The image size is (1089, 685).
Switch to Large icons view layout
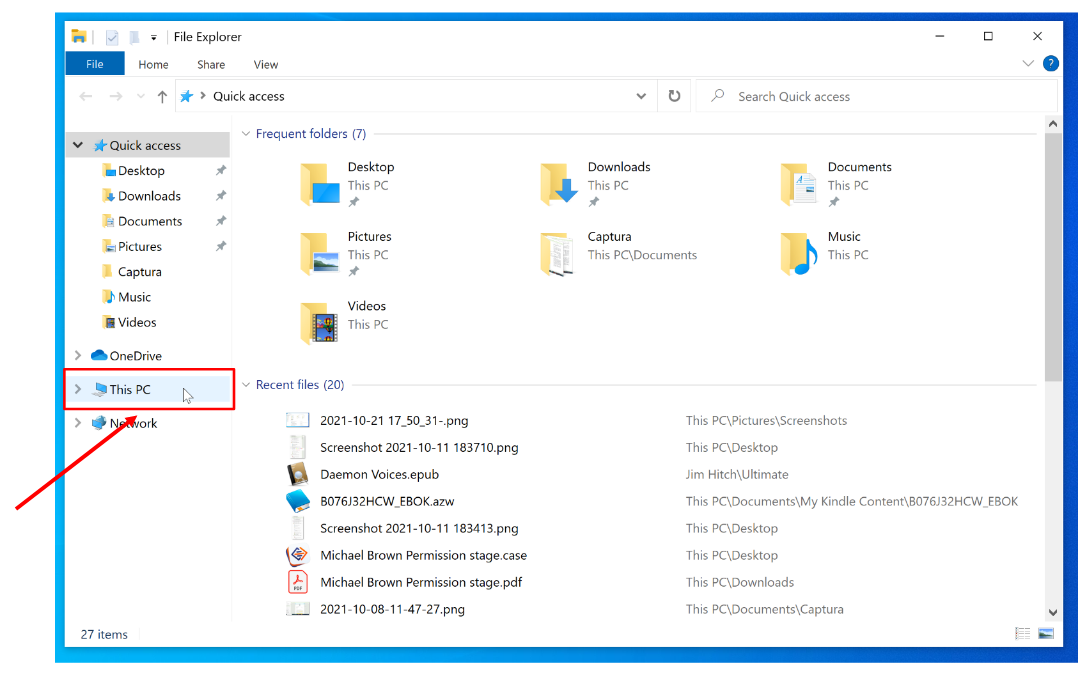[x=1046, y=634]
